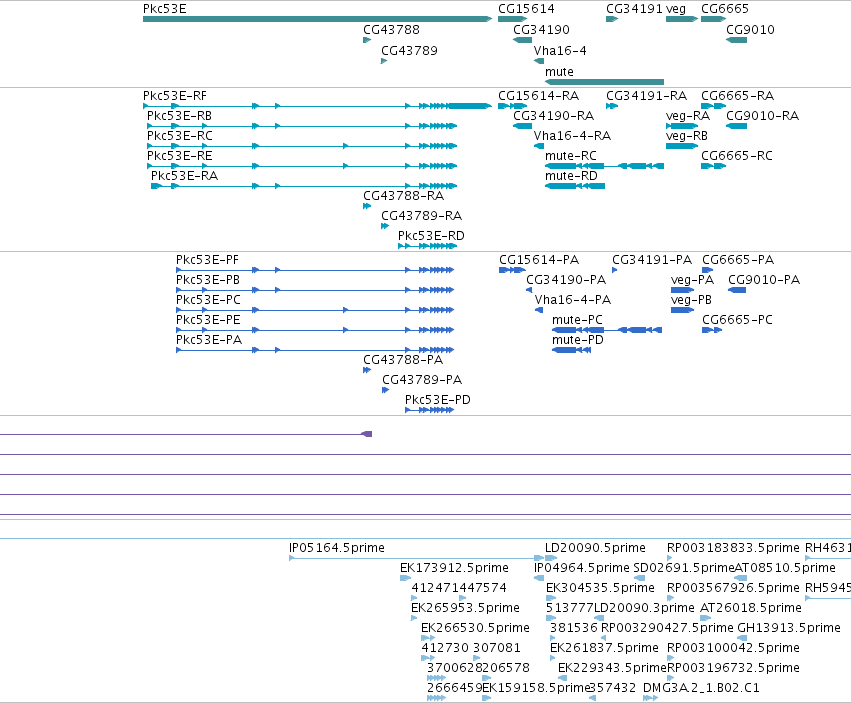Click the Pkc53E-PC protein label

tap(208, 300)
